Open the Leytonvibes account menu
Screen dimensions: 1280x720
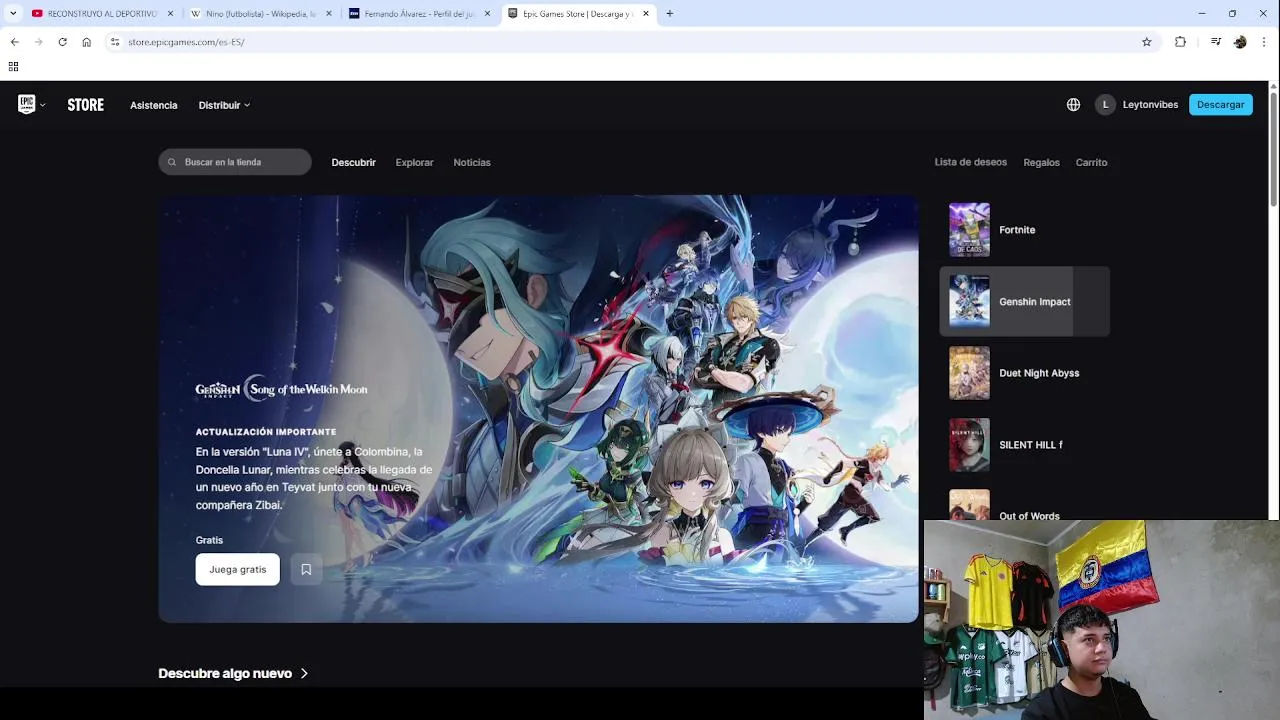coord(1150,104)
